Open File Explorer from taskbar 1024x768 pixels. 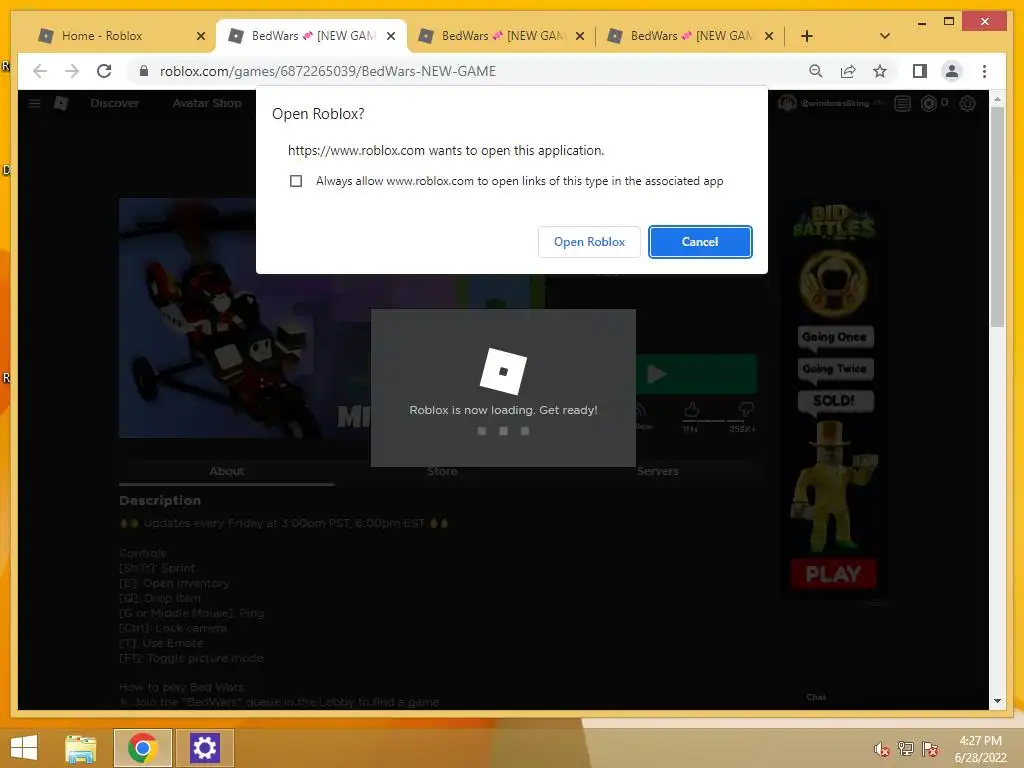[x=81, y=748]
